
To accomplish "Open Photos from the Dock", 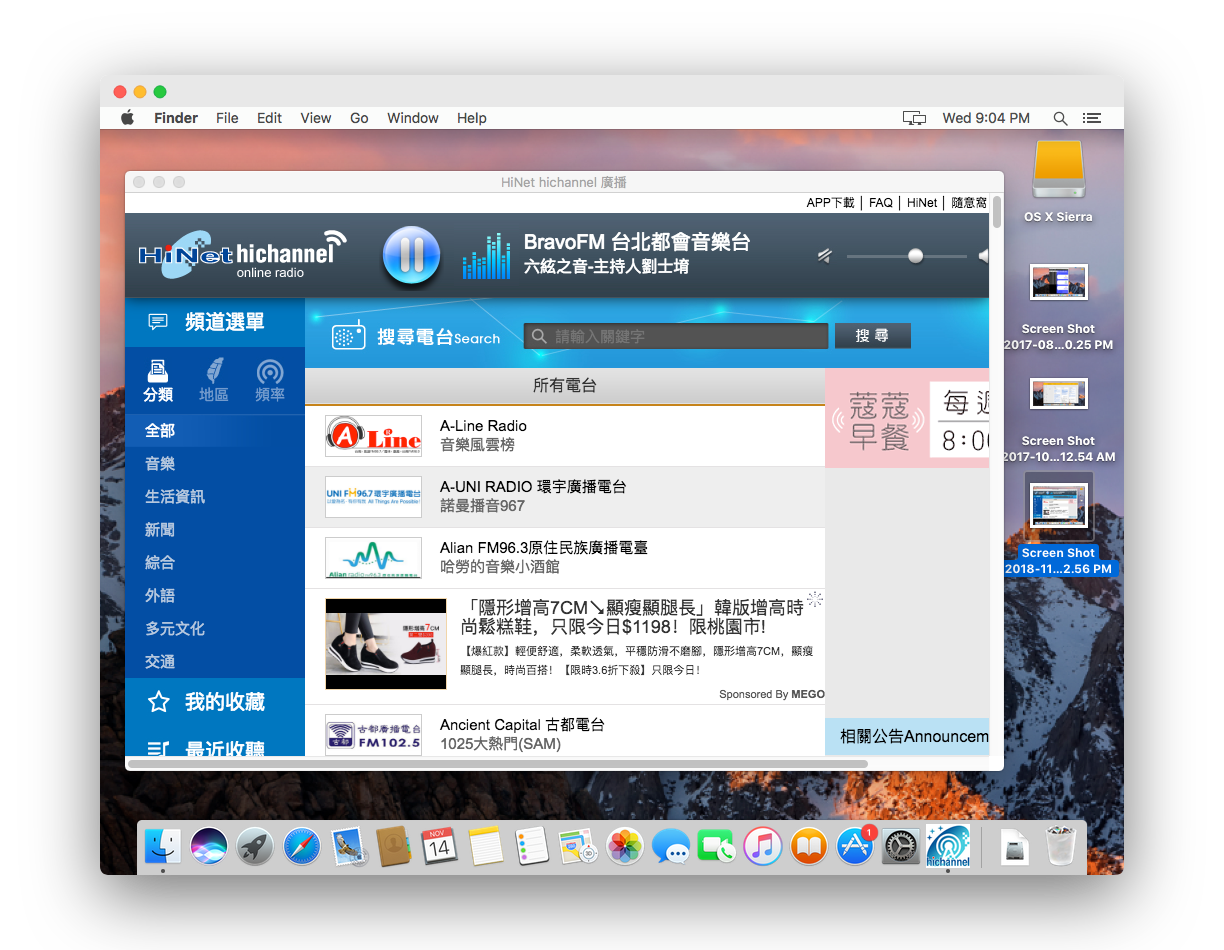I will point(625,848).
